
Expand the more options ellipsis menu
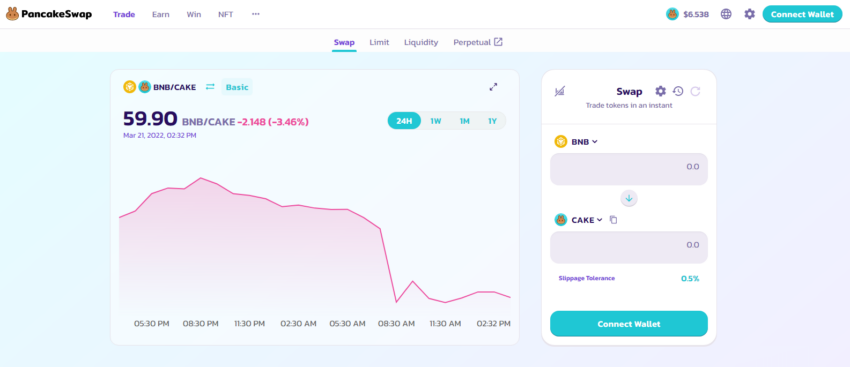256,14
